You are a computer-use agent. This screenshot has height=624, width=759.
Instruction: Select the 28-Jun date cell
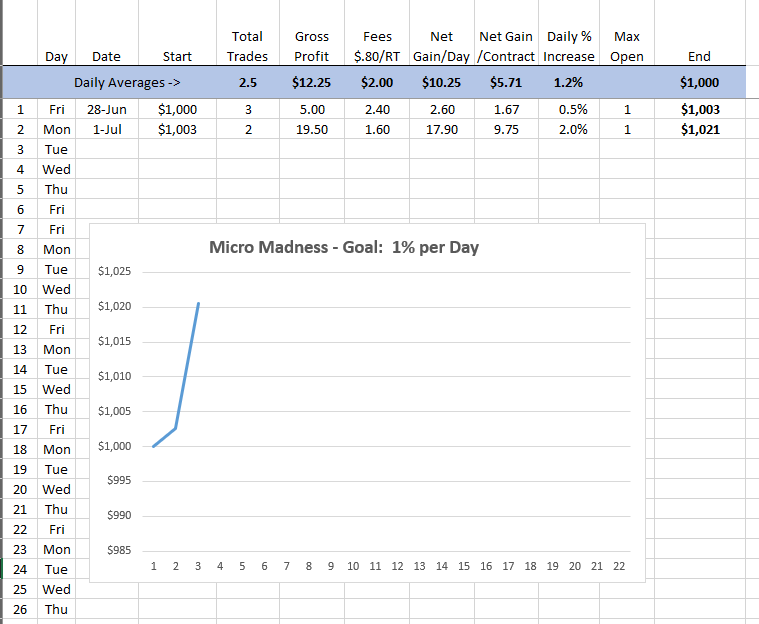[107, 109]
